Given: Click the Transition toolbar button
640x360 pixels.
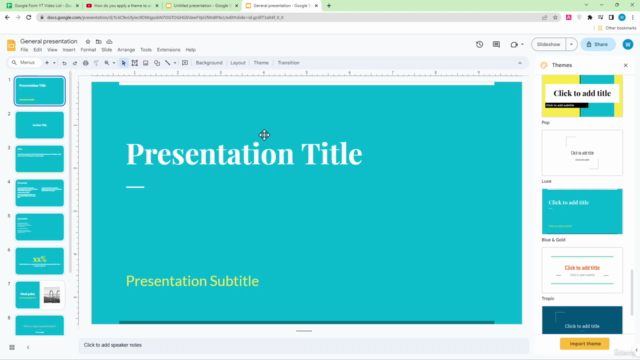Looking at the screenshot, I should 289,63.
